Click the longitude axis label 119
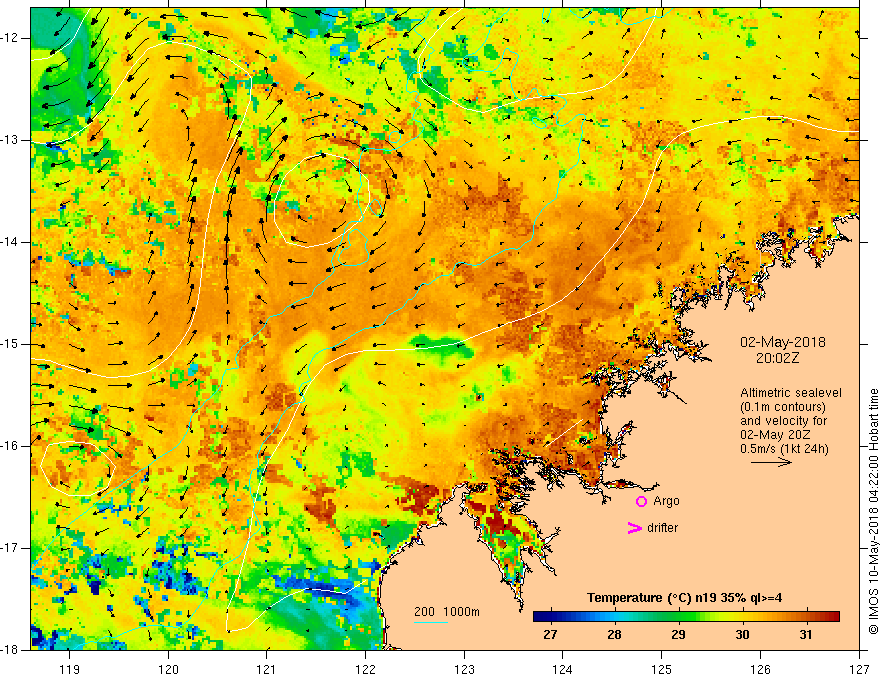 [x=69, y=669]
